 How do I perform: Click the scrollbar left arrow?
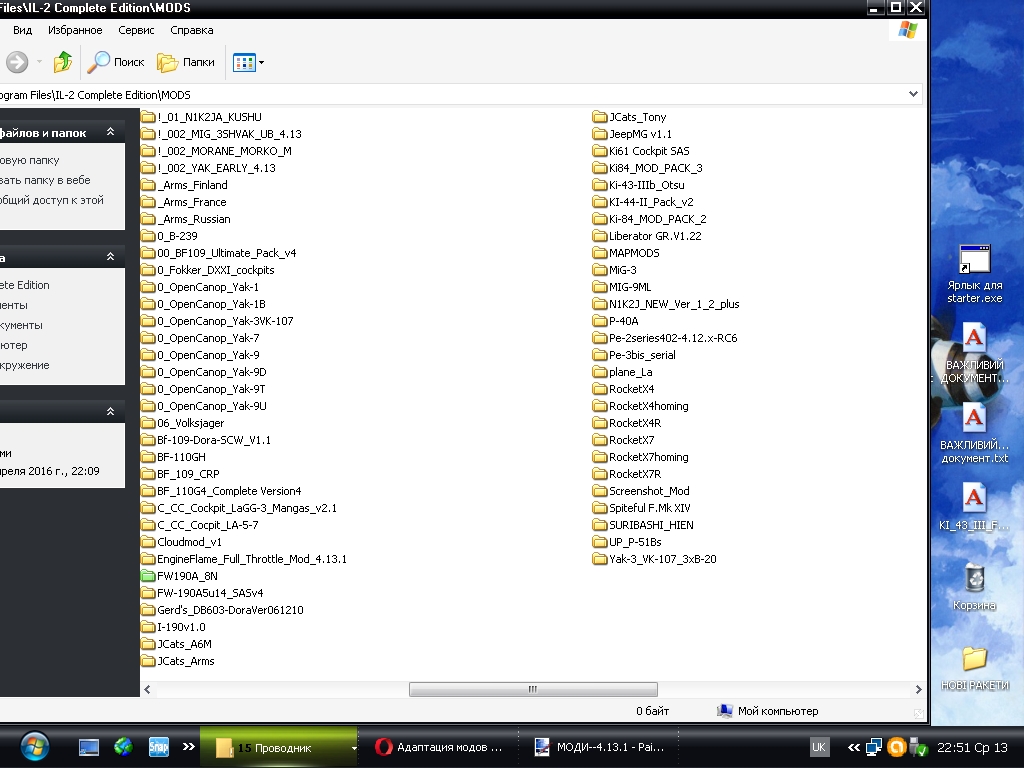click(147, 689)
